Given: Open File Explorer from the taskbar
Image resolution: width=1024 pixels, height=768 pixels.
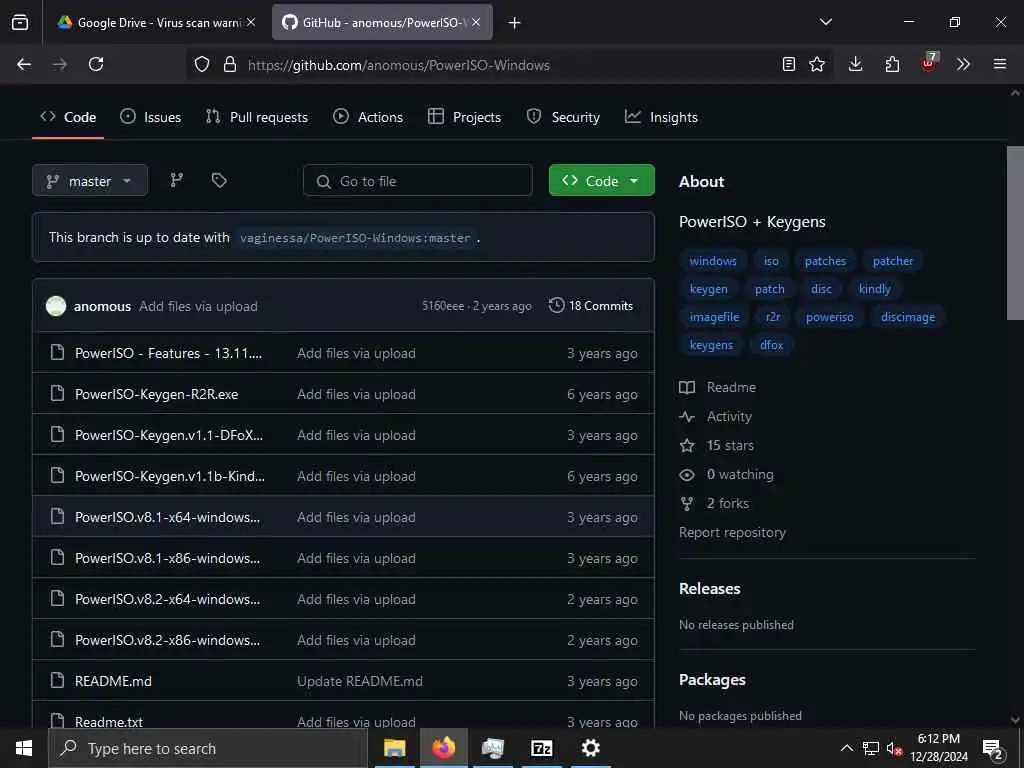Looking at the screenshot, I should coord(394,748).
